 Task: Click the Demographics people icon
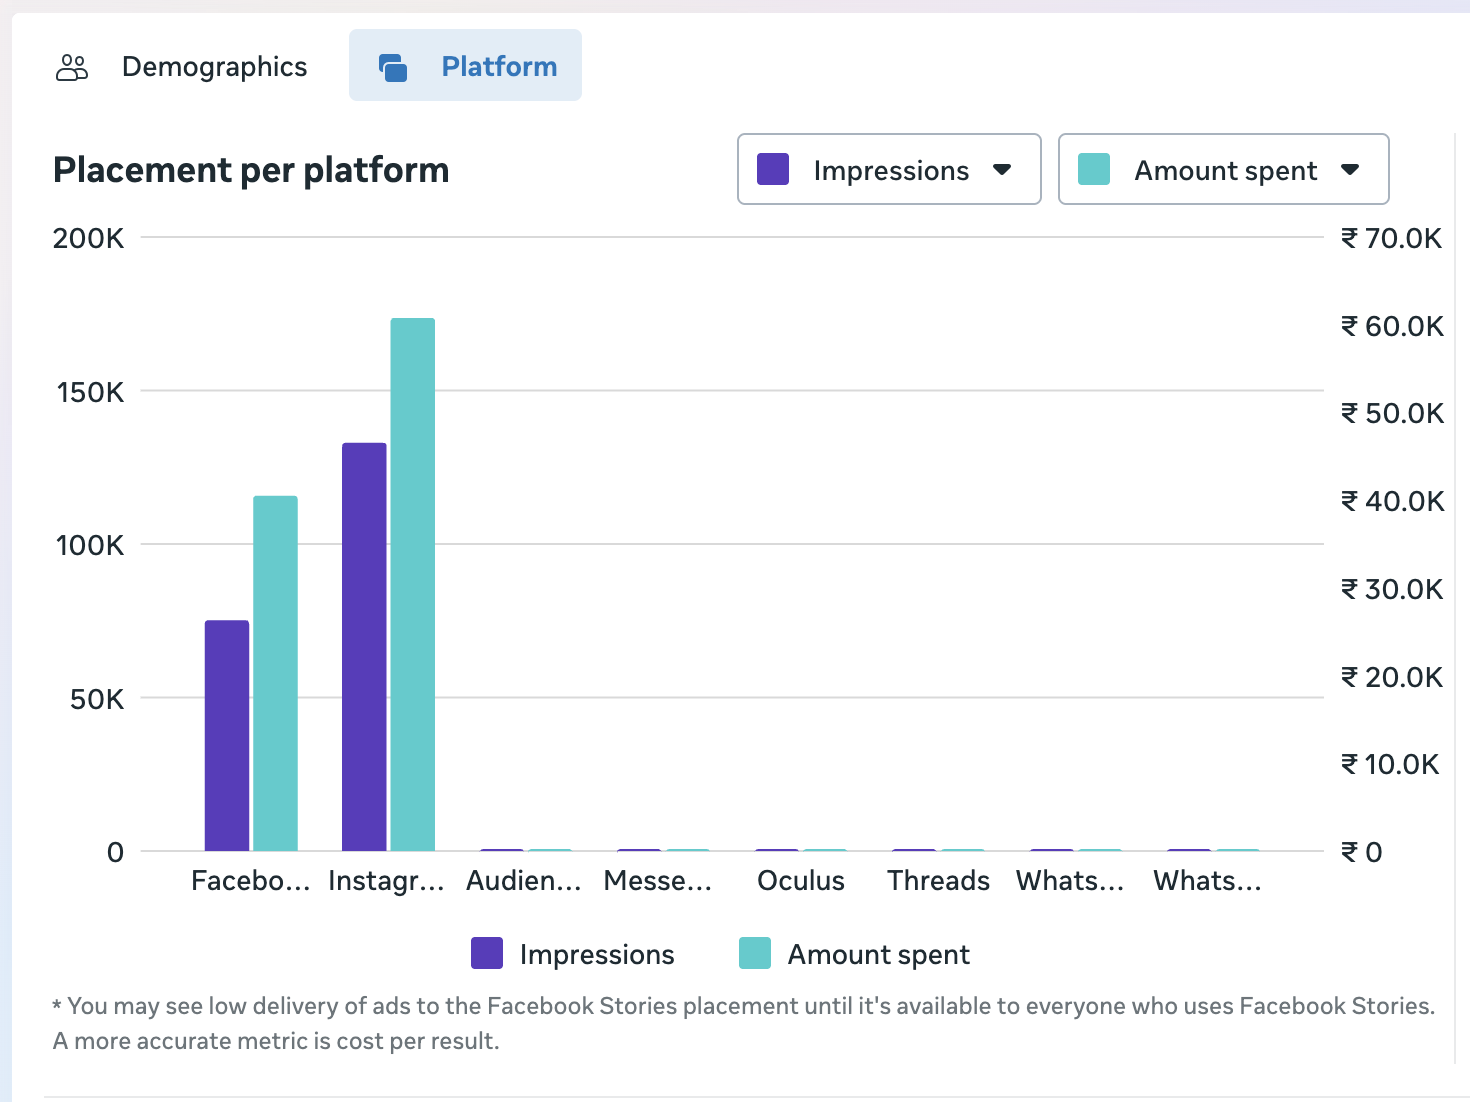click(x=72, y=67)
